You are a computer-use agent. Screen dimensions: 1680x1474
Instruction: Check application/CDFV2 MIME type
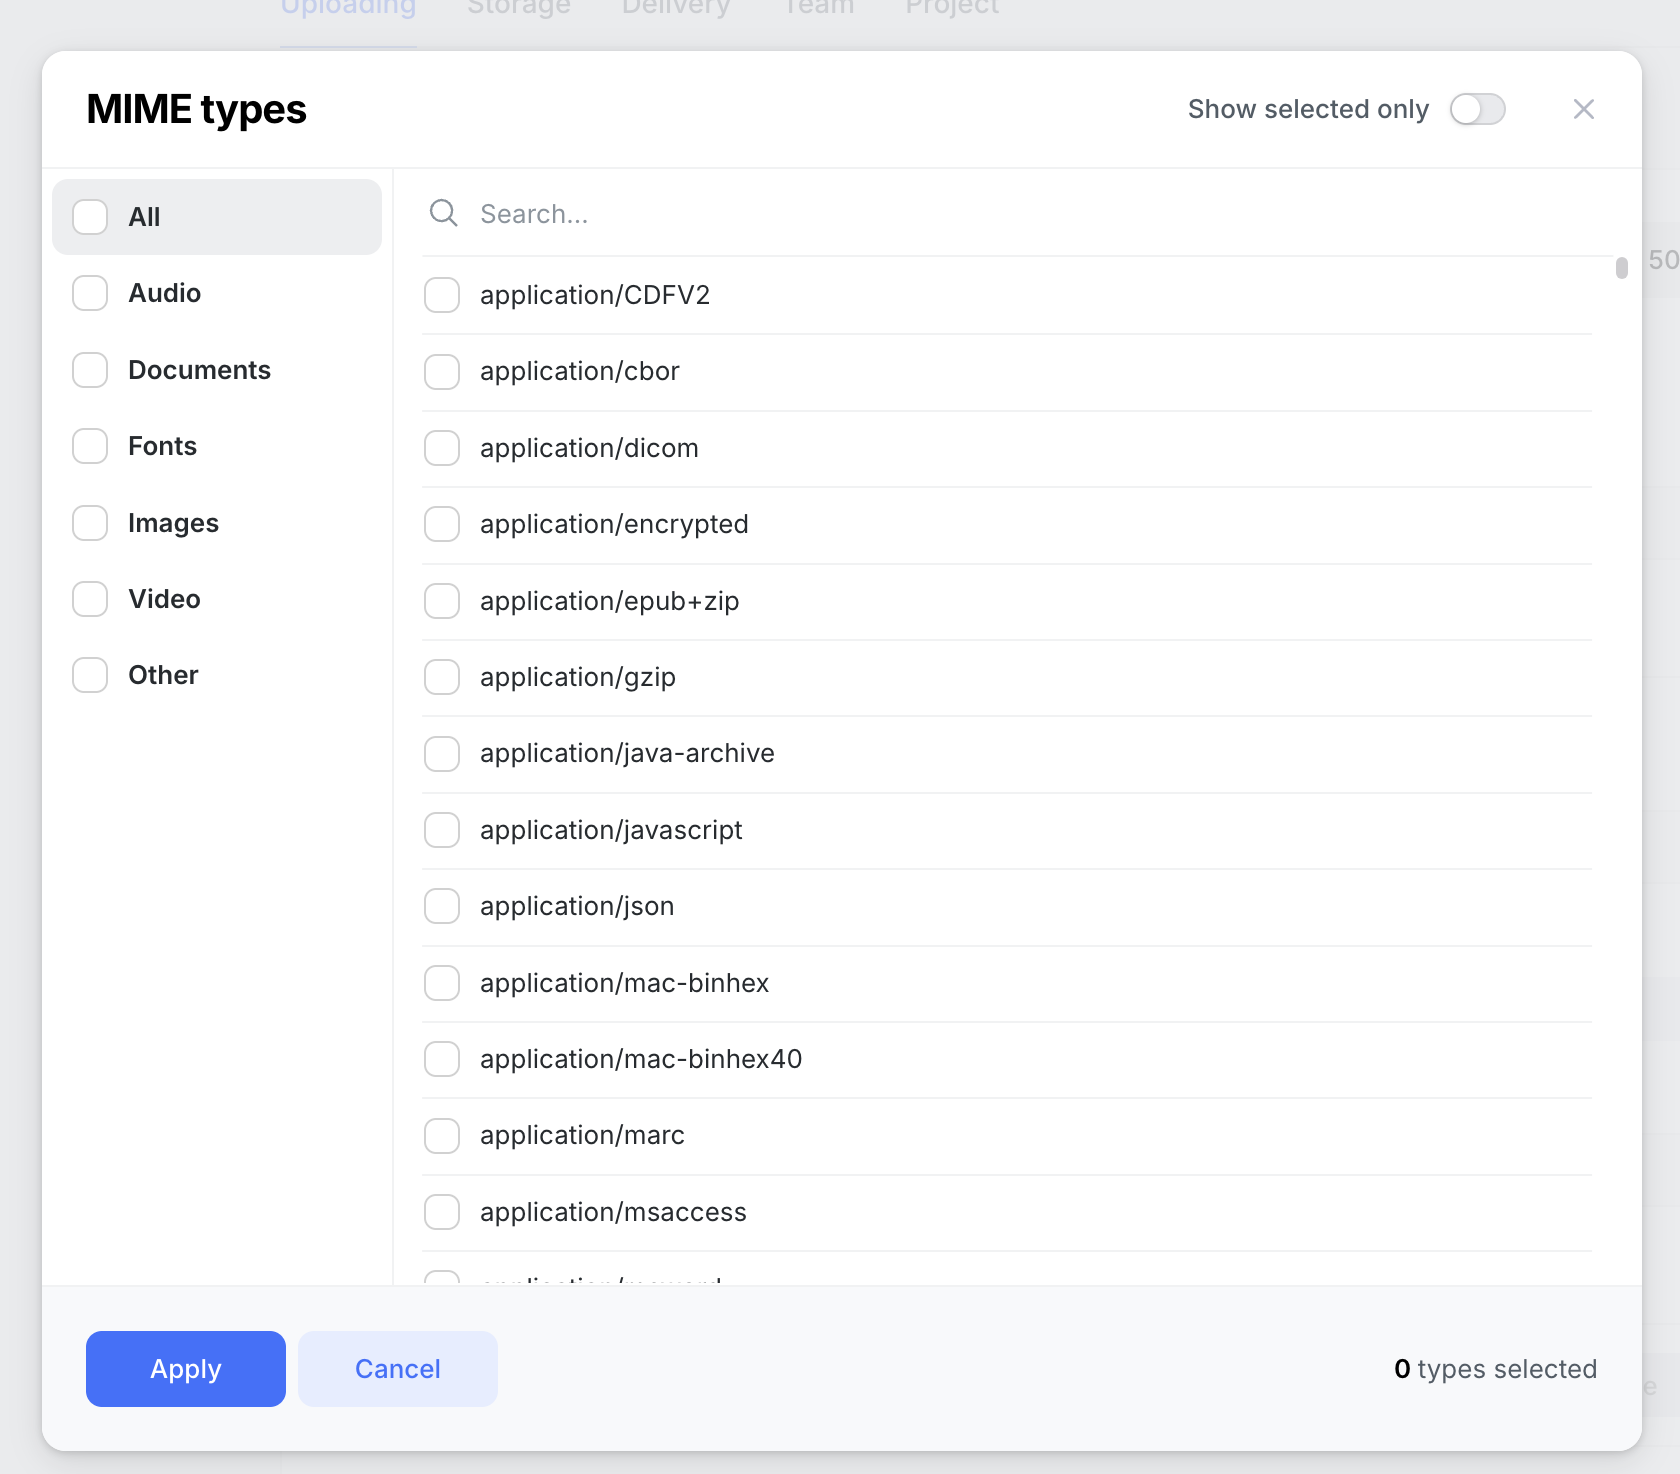[442, 295]
